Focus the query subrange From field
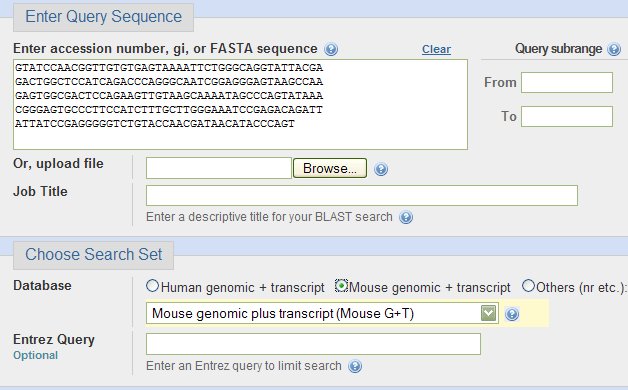The height and width of the screenshot is (390, 628). [567, 82]
